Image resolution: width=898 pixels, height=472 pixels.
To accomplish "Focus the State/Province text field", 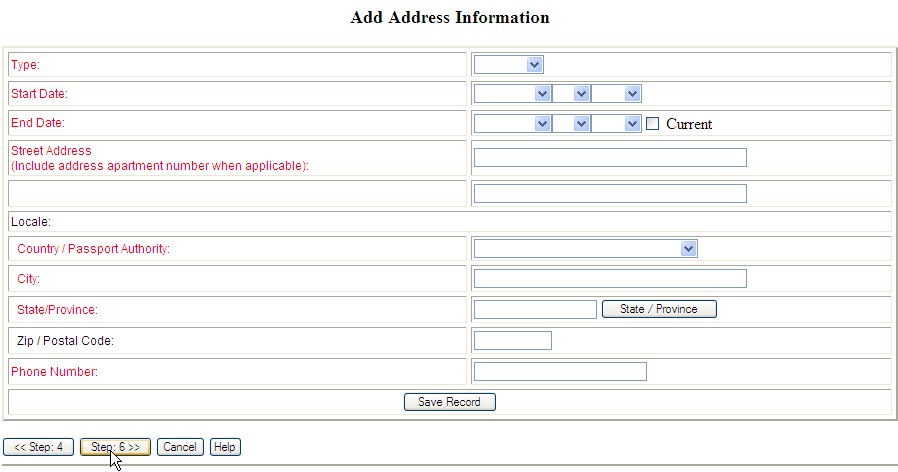I will point(535,310).
